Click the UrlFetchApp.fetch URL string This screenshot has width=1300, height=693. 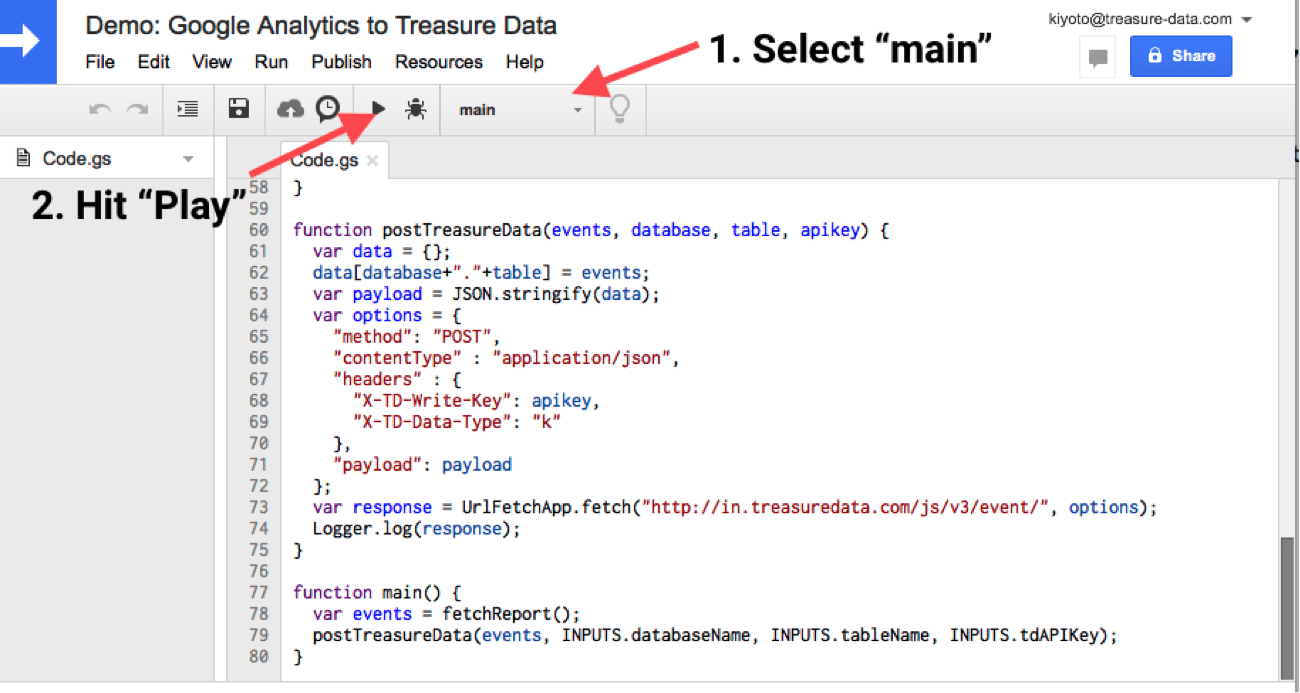coord(845,508)
